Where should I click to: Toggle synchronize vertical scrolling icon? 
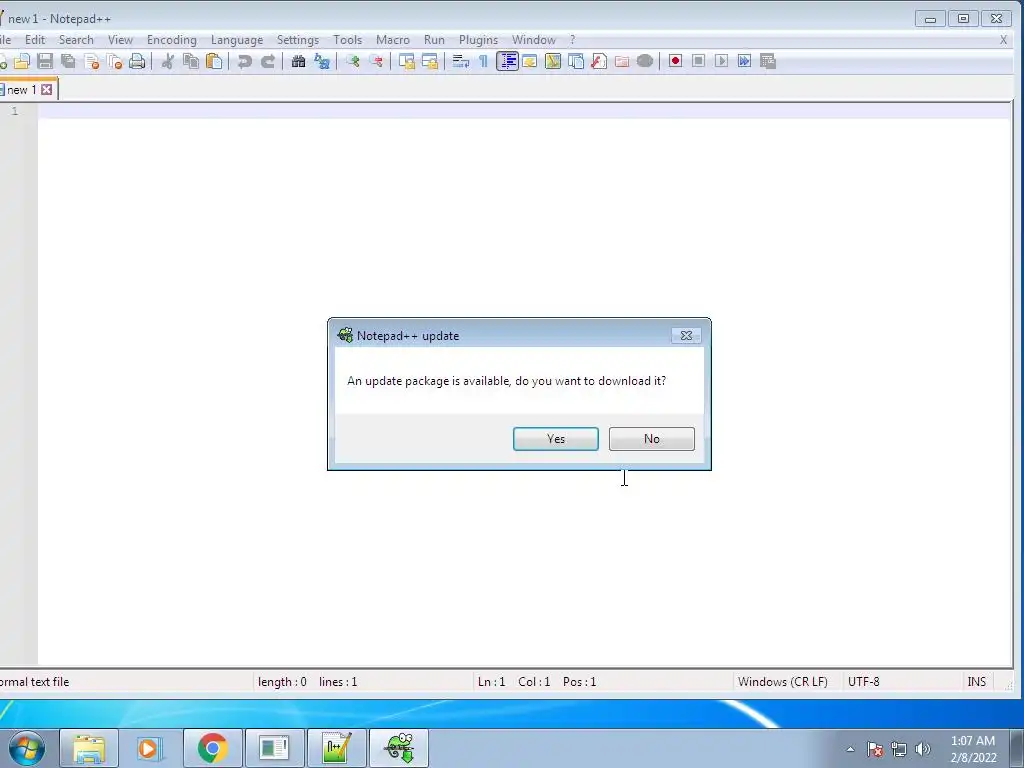[406, 61]
